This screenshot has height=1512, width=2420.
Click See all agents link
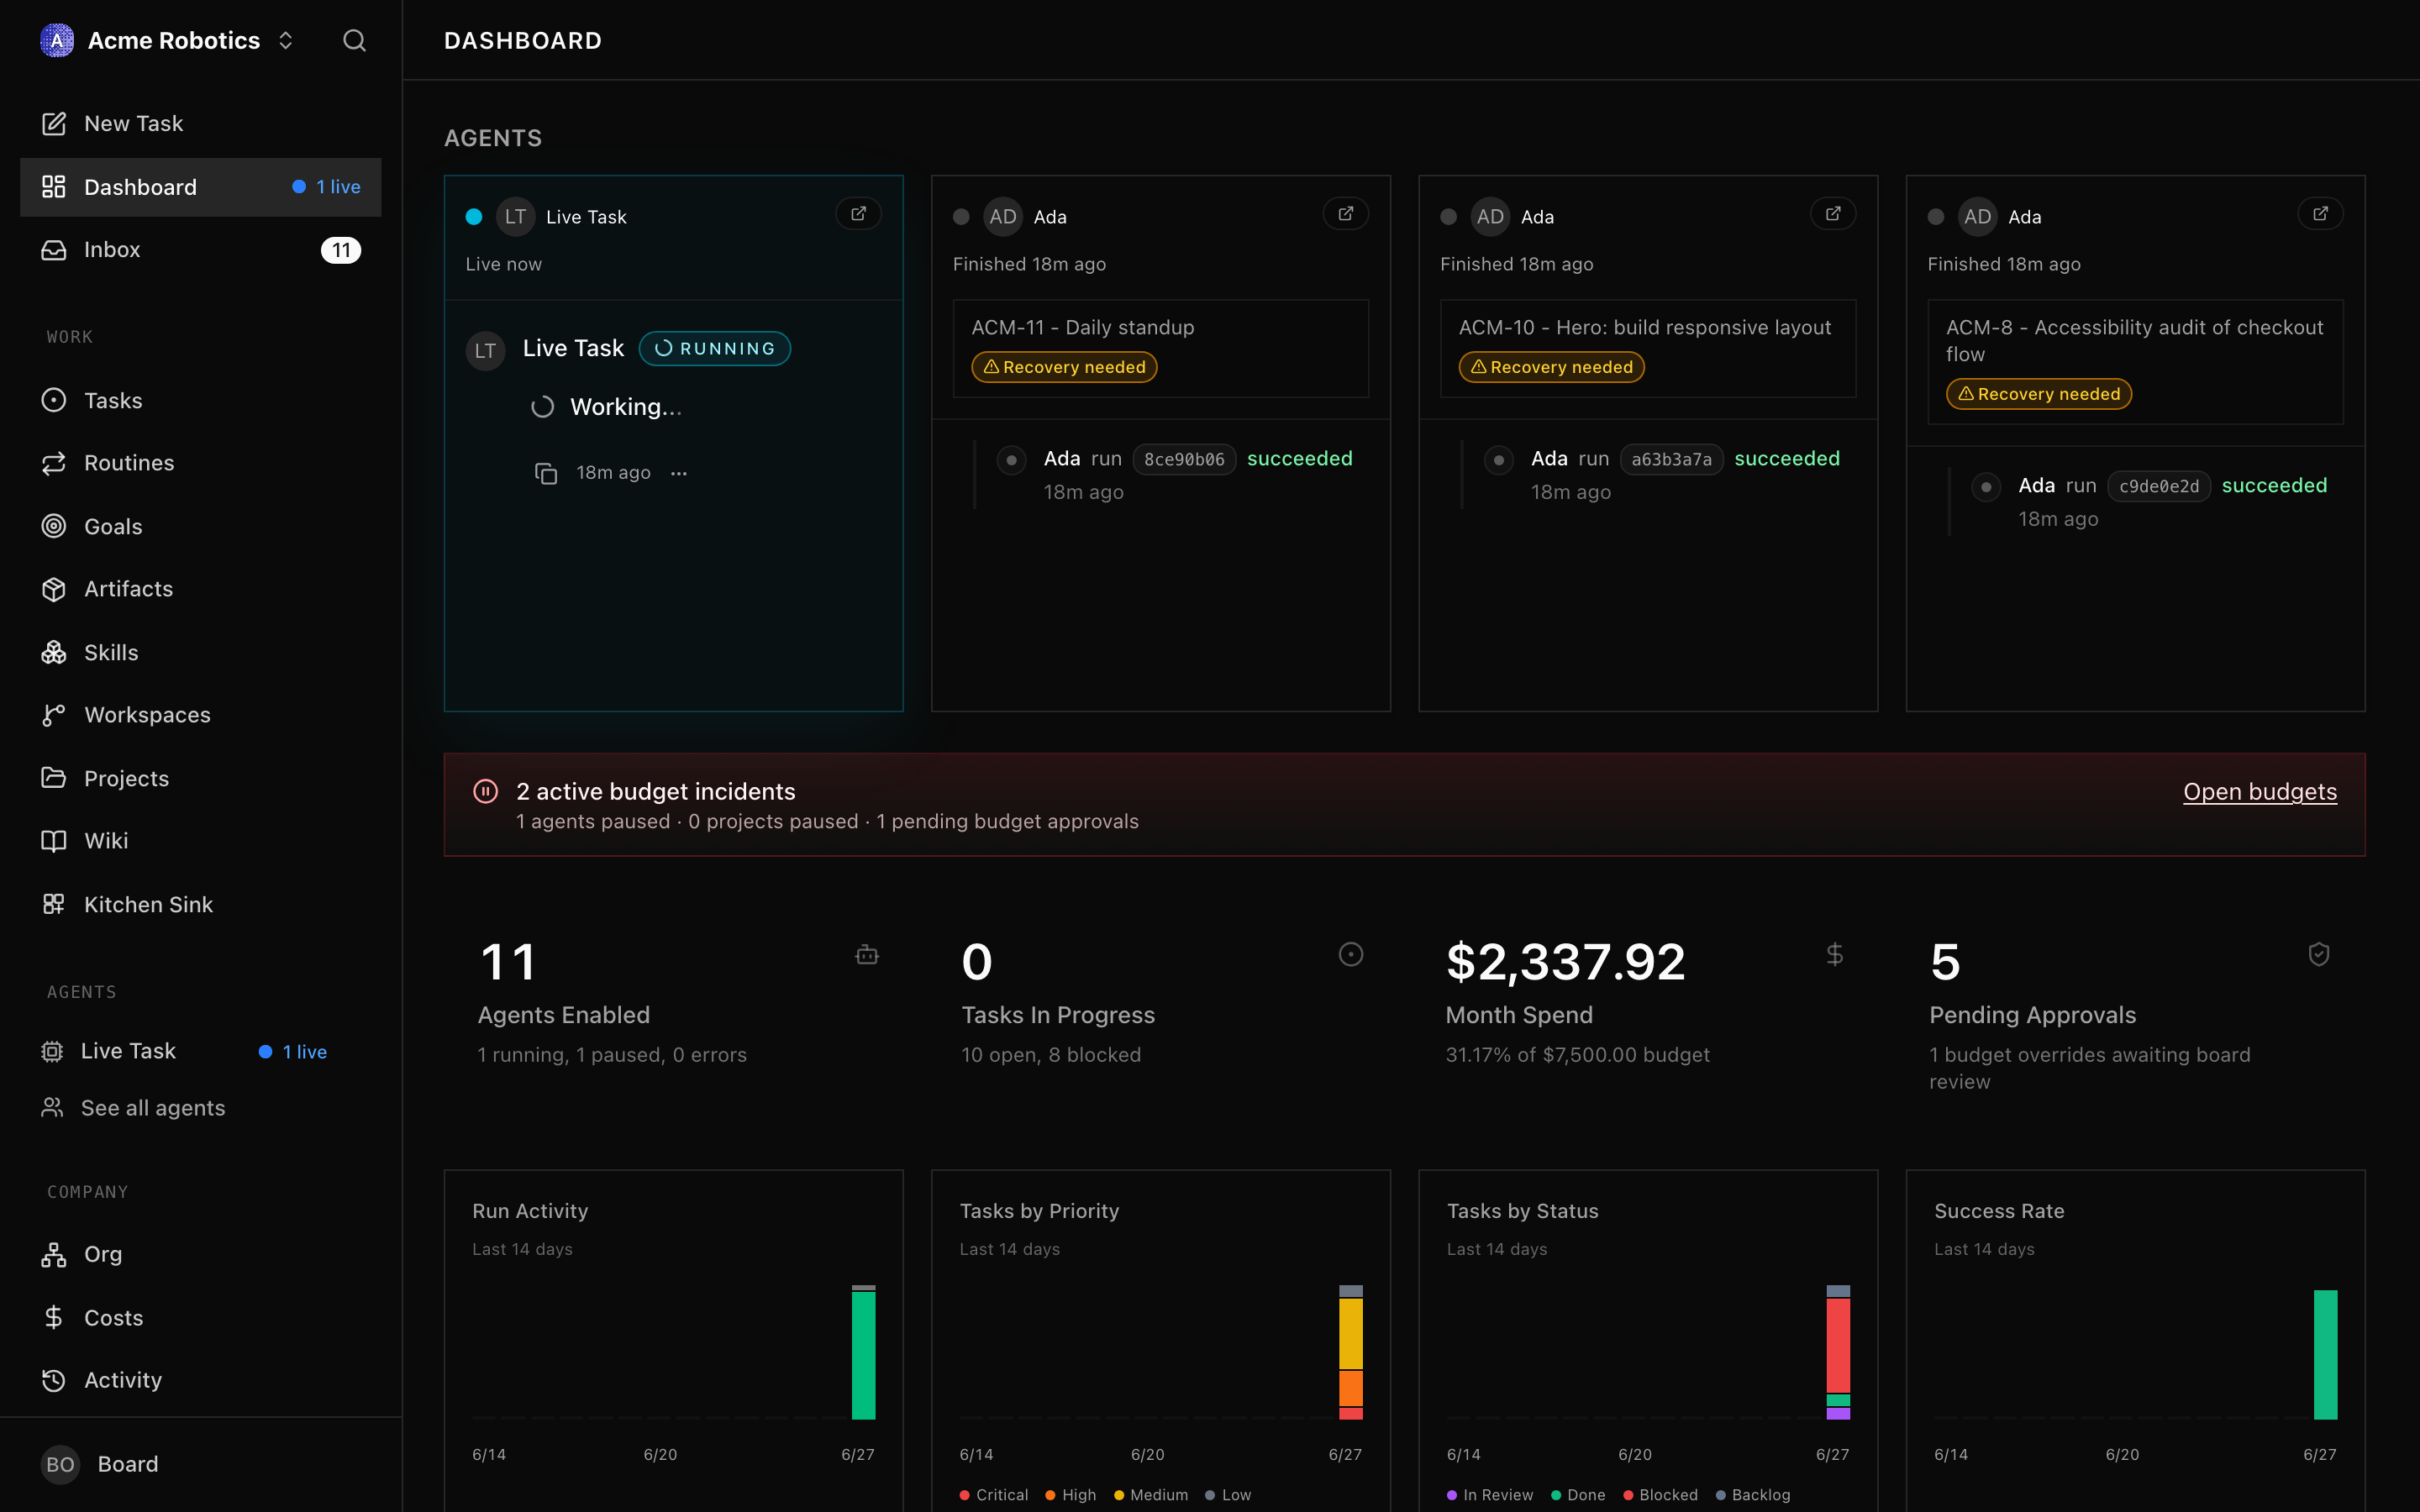point(153,1108)
